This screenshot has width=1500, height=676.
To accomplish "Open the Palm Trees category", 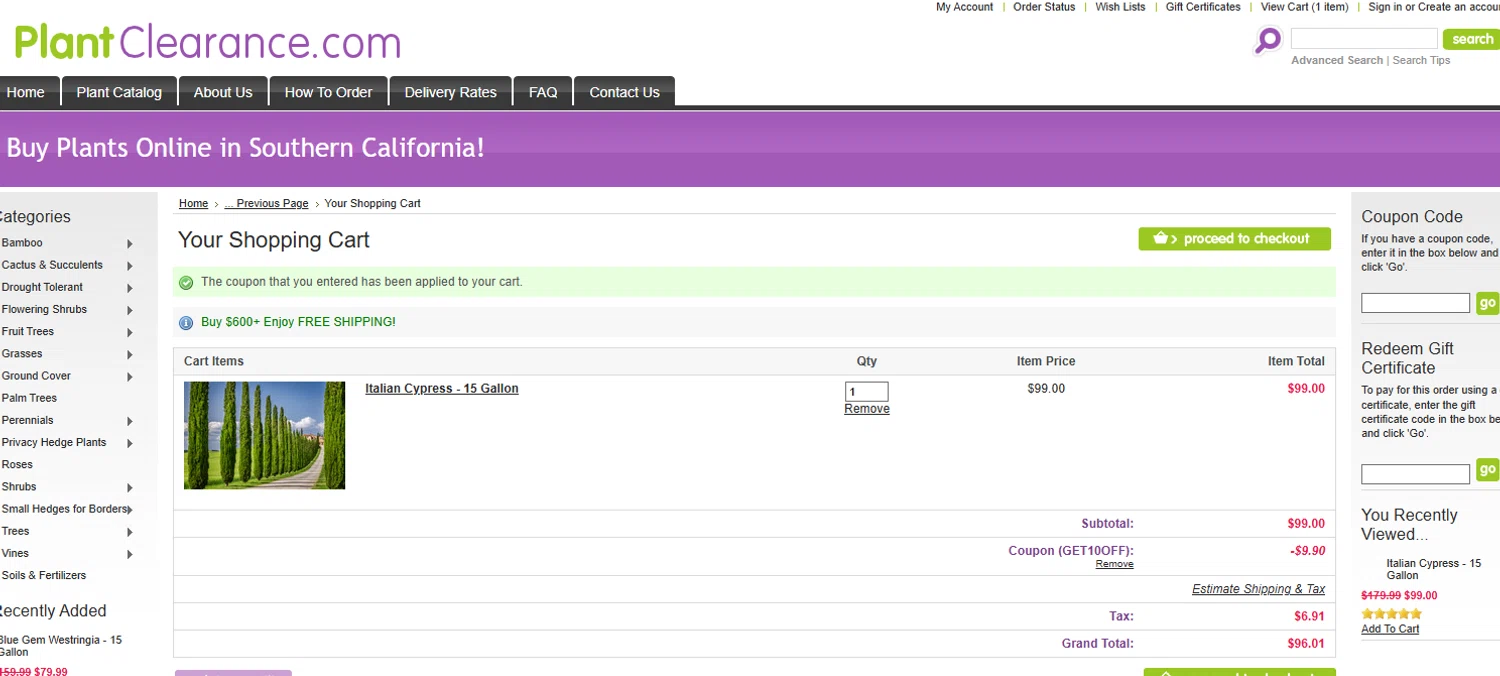I will [29, 398].
